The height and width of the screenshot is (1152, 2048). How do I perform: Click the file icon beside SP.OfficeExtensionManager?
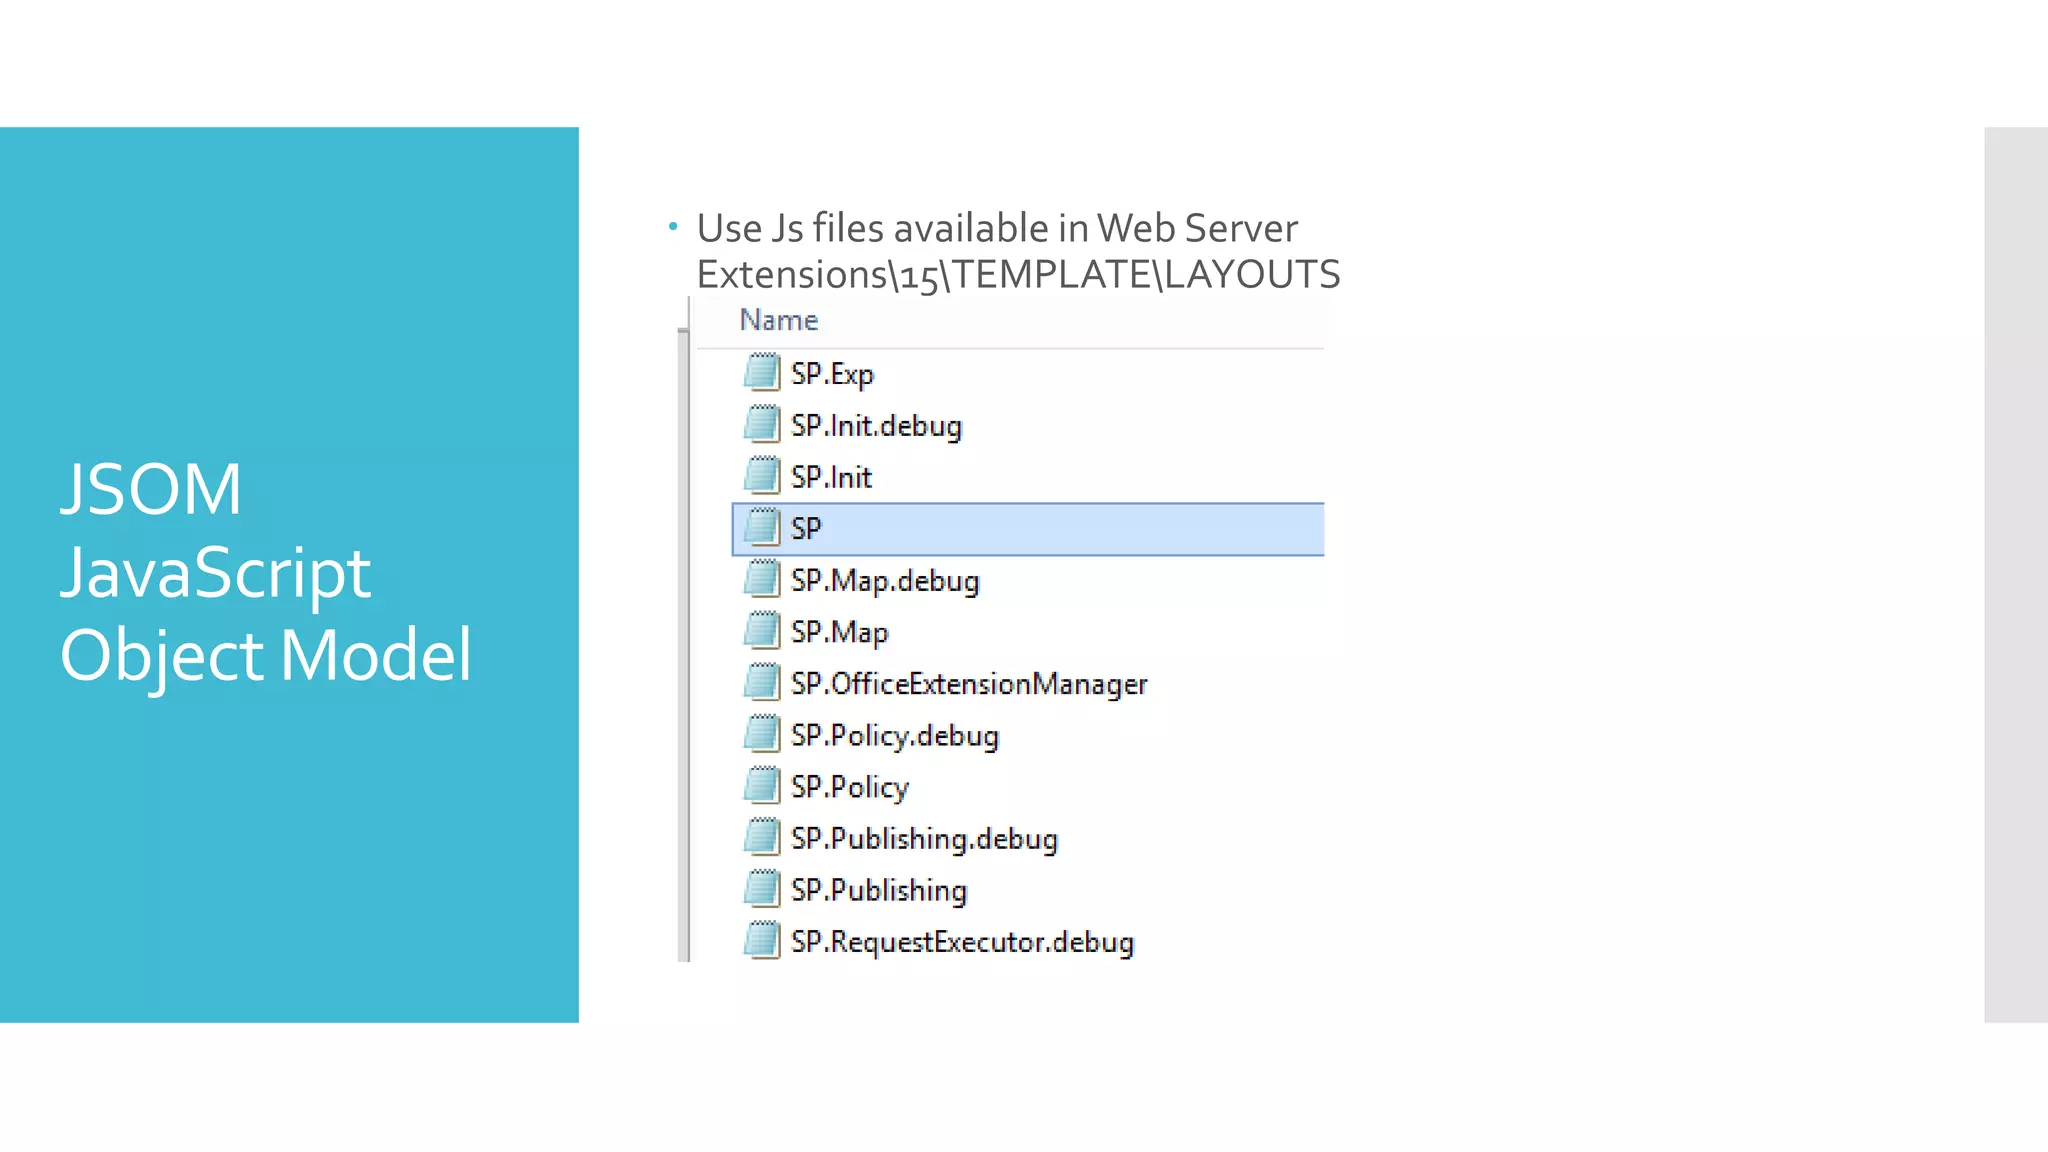(762, 683)
